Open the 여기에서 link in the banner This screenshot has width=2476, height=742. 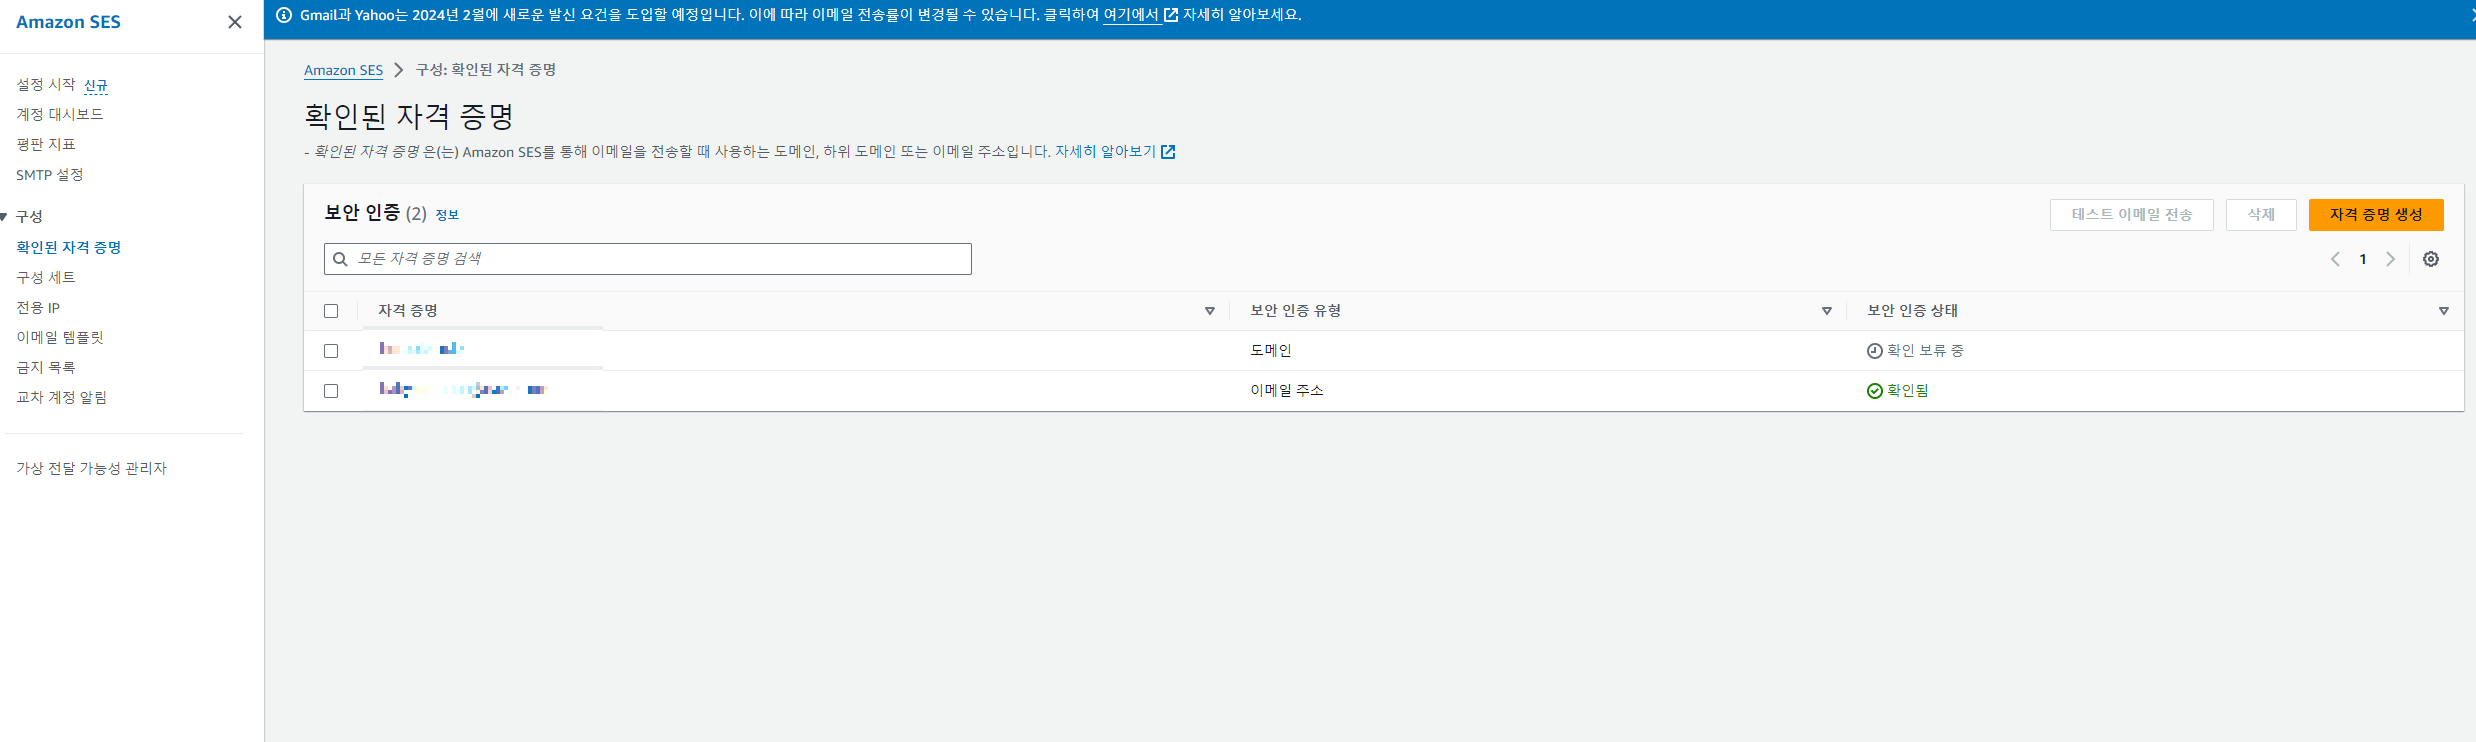1131,15
